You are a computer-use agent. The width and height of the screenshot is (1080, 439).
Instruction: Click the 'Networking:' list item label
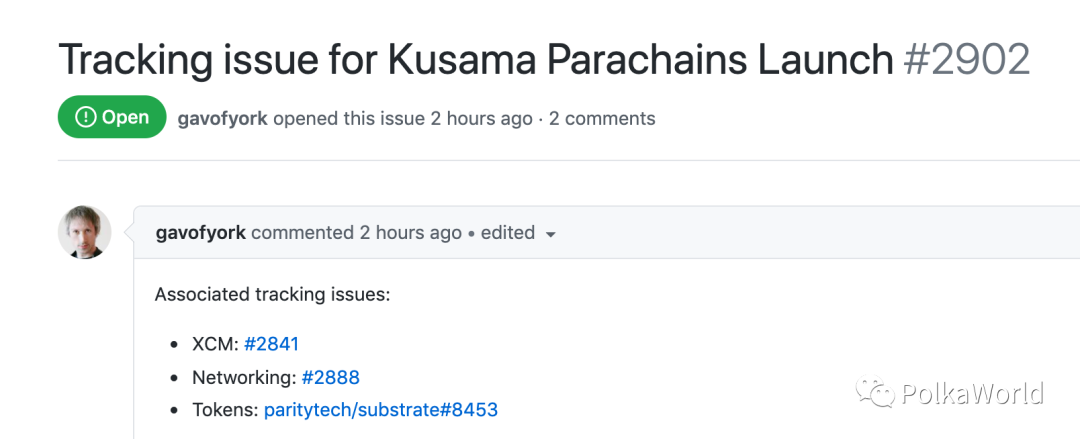click(244, 377)
